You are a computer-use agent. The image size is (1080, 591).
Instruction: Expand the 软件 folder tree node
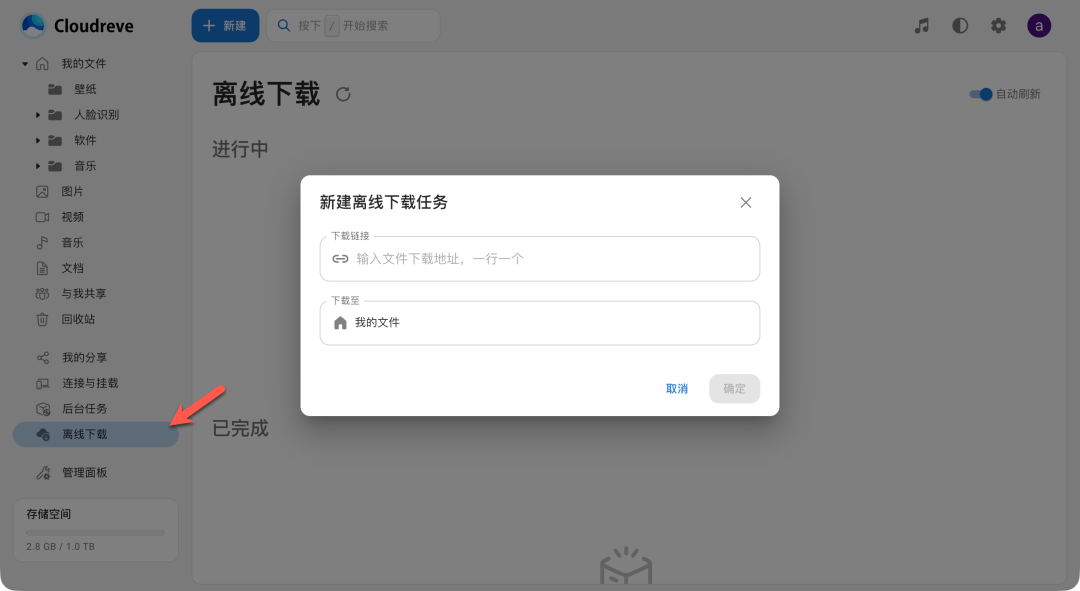tap(38, 140)
